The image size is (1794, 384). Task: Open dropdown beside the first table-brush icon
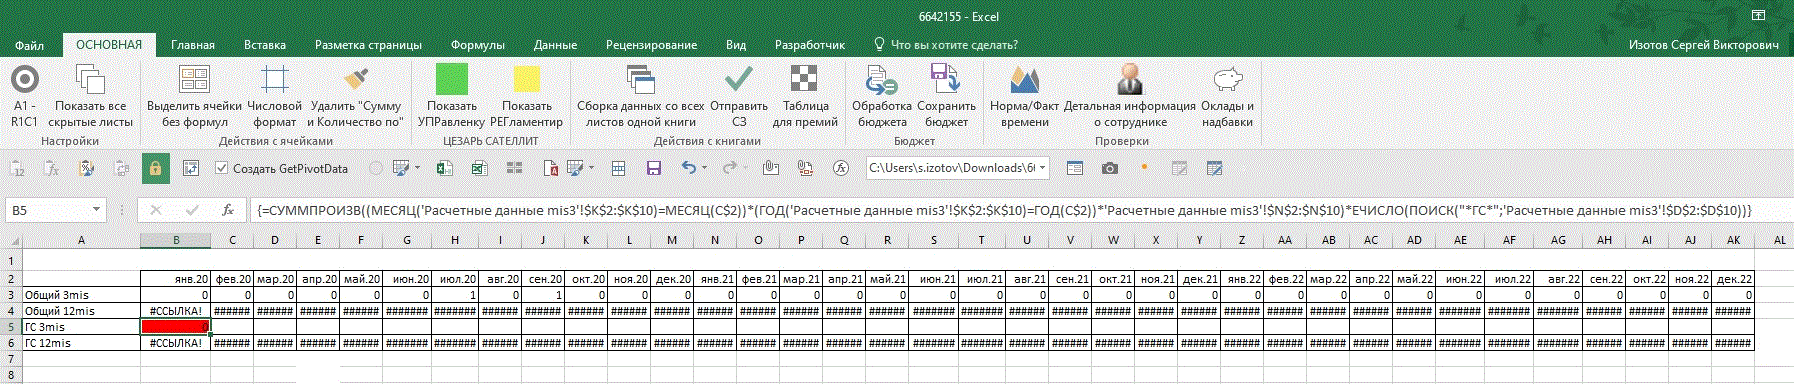point(417,168)
